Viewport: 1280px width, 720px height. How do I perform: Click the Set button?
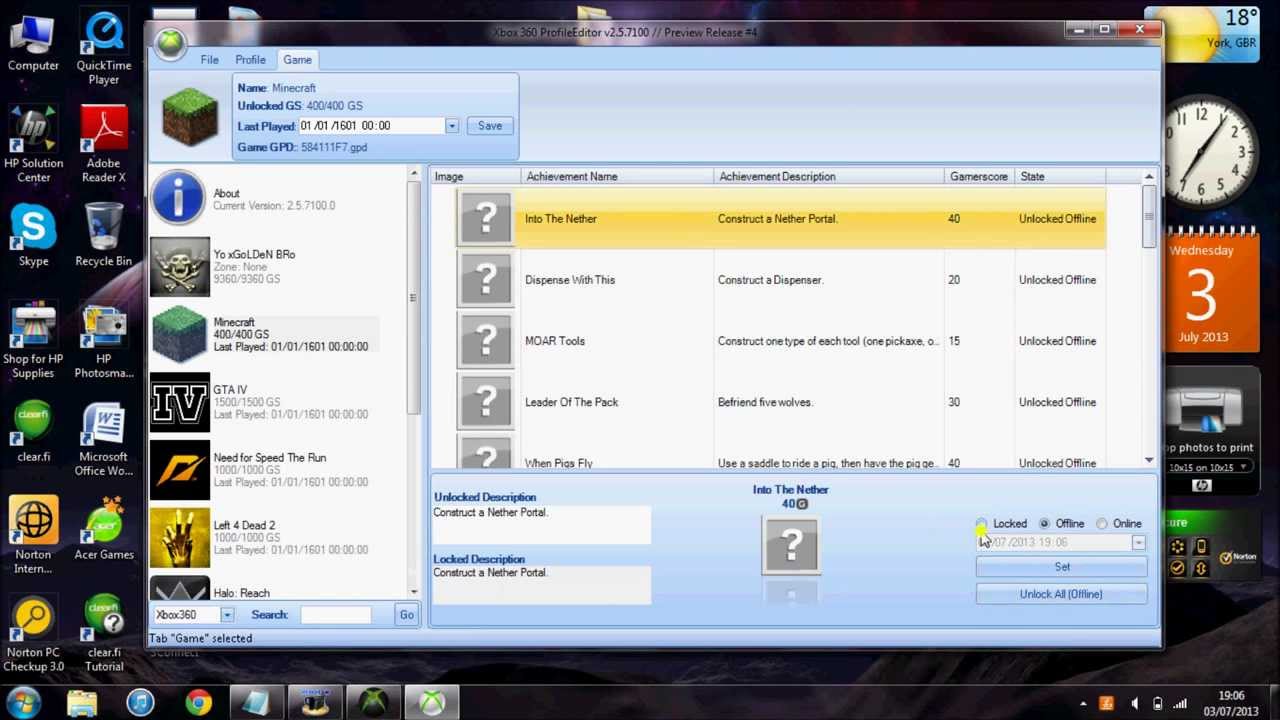pos(1062,567)
